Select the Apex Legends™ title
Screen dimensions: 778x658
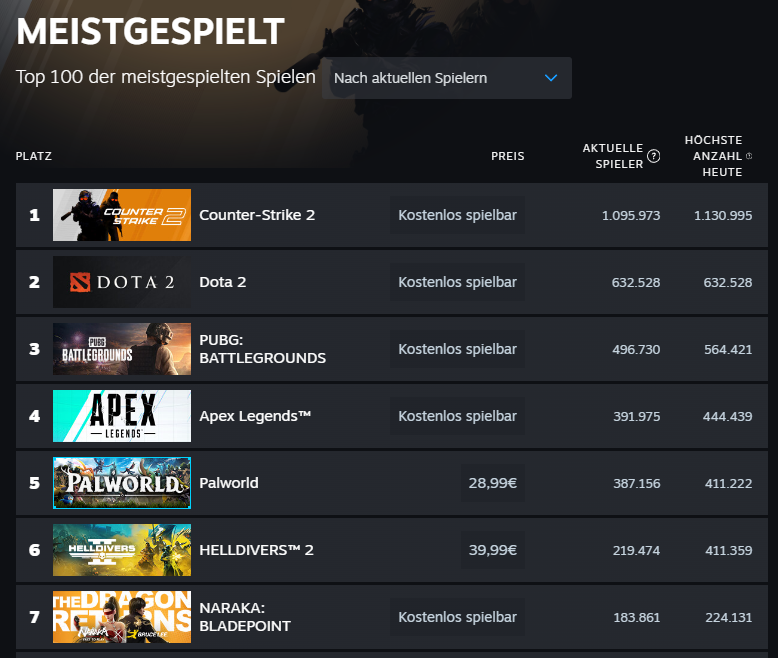point(255,416)
